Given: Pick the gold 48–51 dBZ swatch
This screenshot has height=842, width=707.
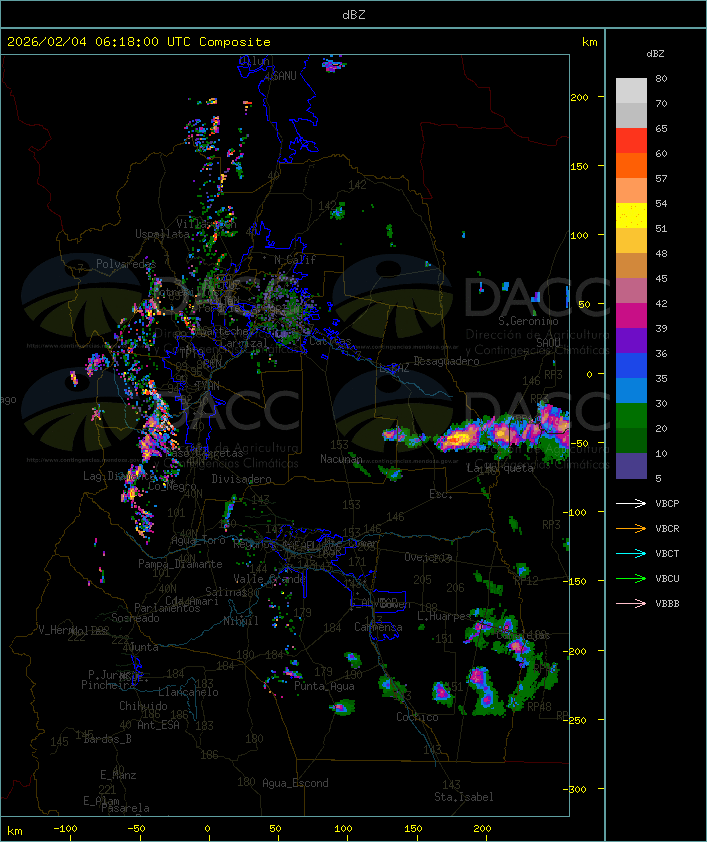Looking at the screenshot, I should coord(631,241).
